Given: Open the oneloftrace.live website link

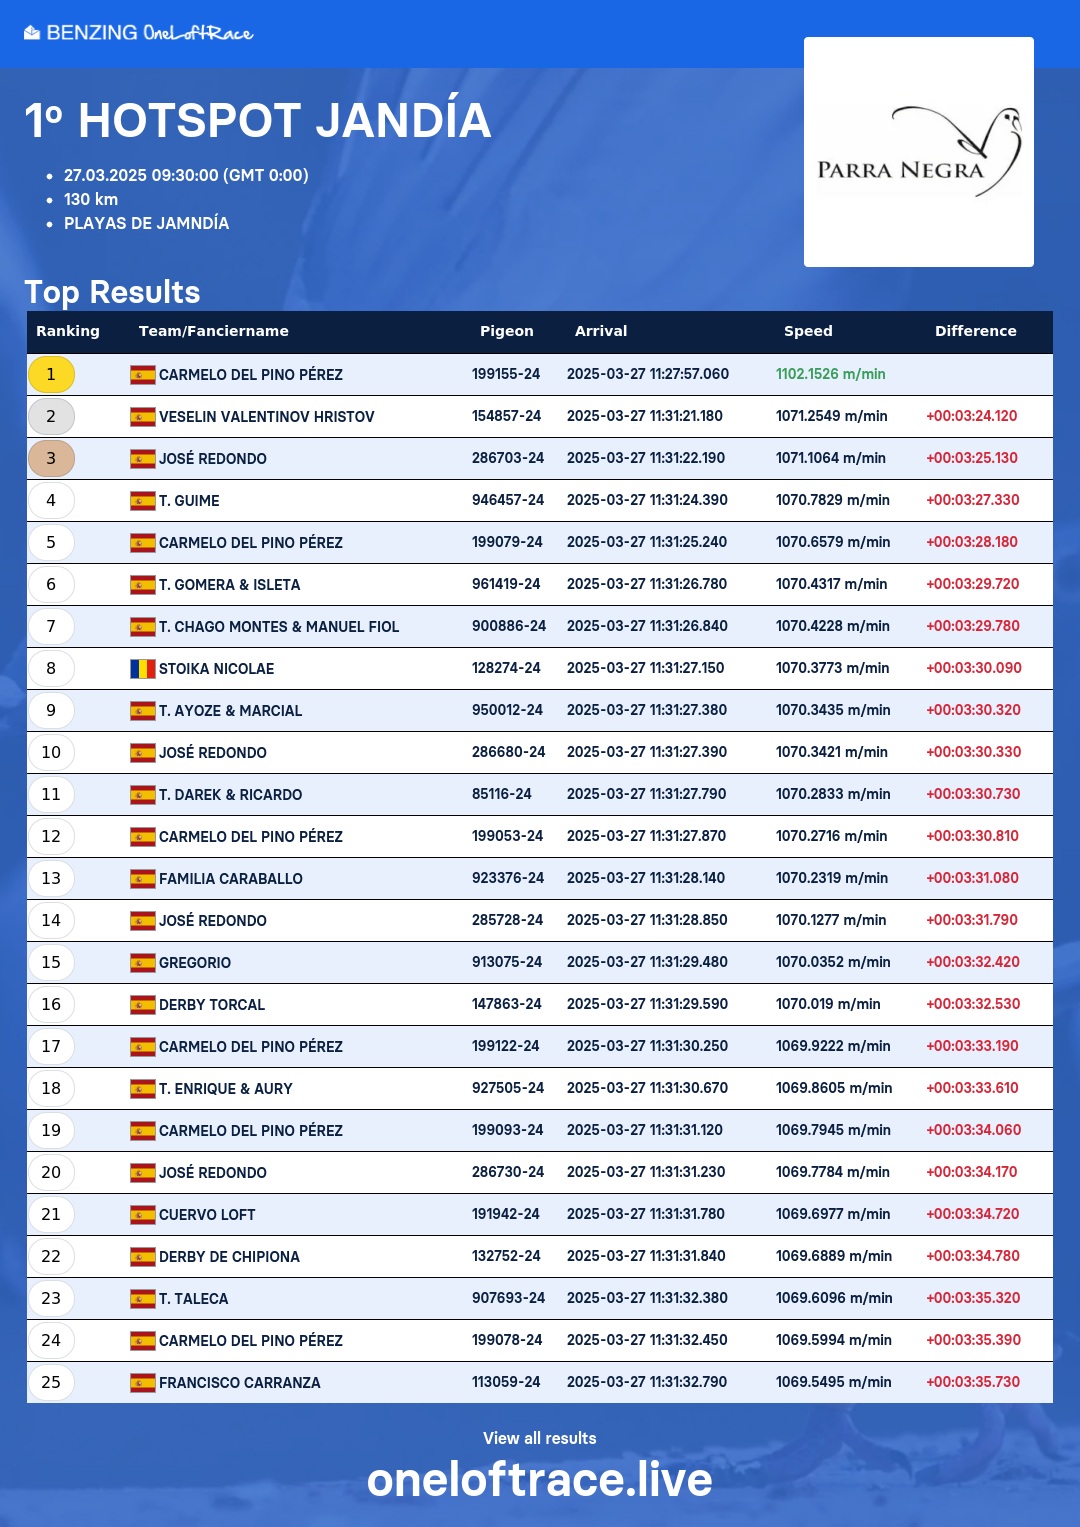Looking at the screenshot, I should (x=540, y=1480).
